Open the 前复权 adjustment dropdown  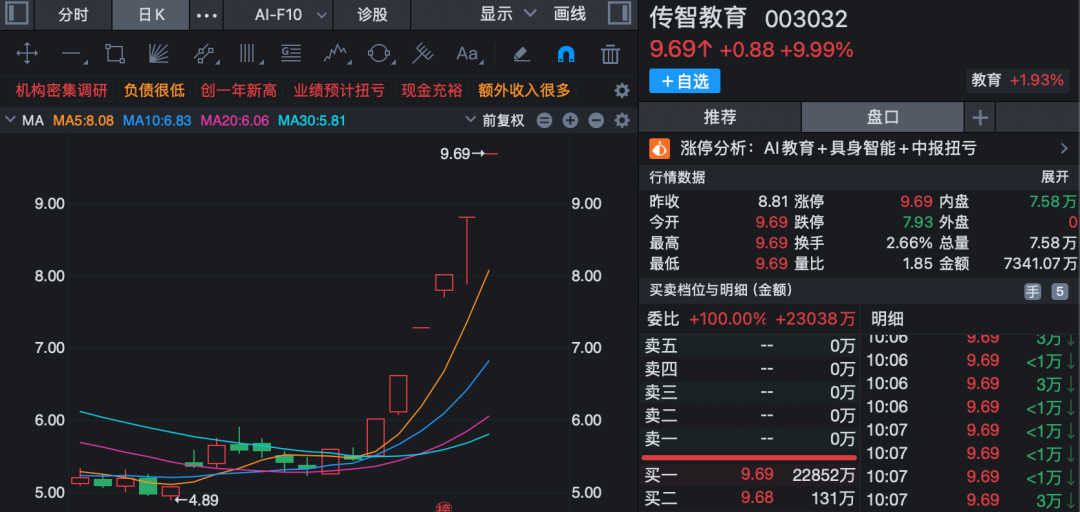pos(495,121)
